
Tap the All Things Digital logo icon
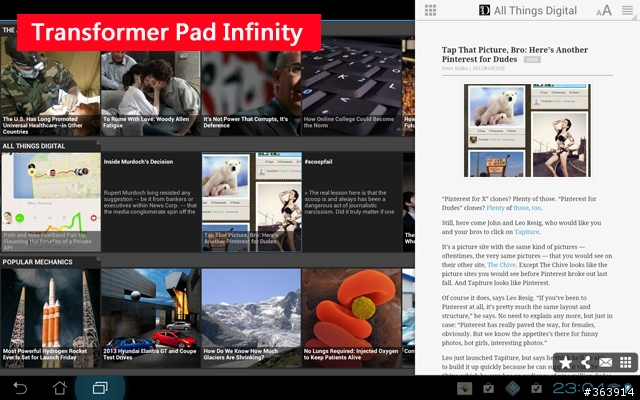pyautogui.click(x=484, y=10)
